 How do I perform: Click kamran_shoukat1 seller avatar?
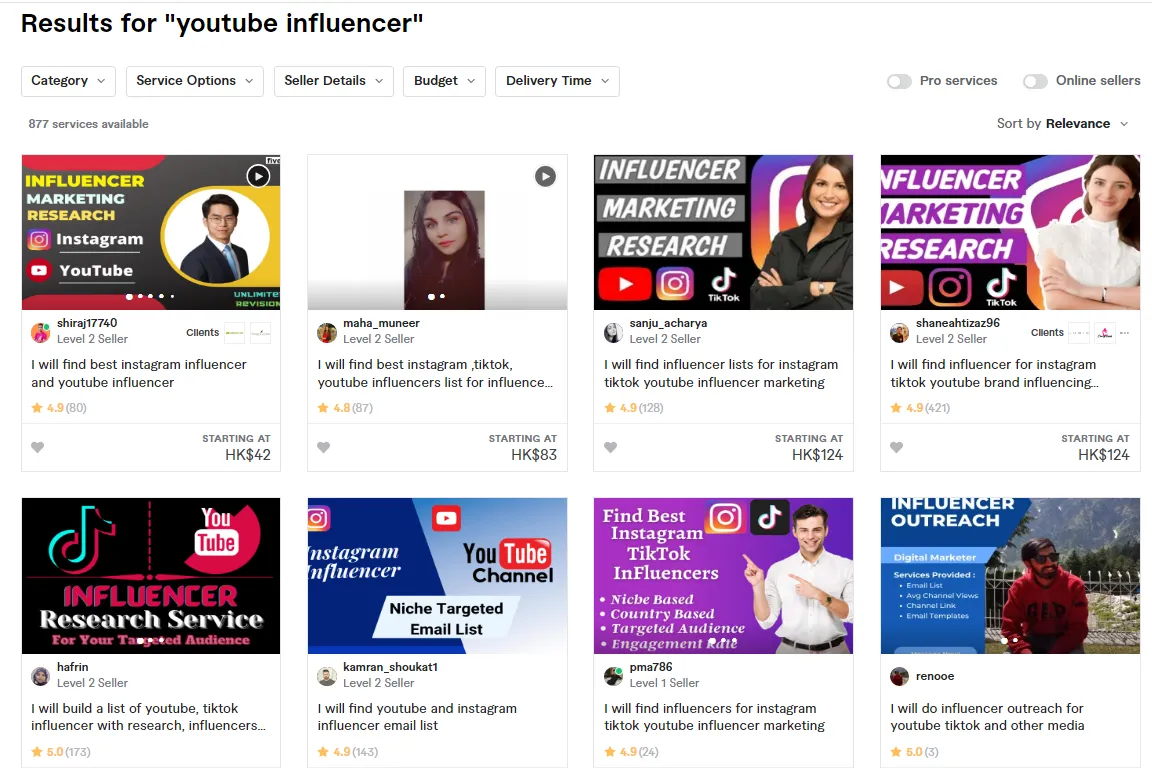pos(327,676)
